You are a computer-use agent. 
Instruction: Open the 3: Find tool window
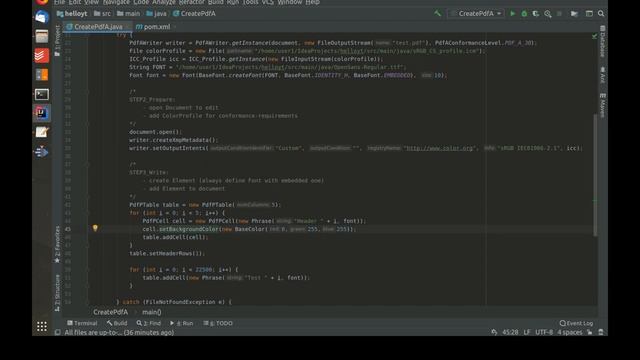pyautogui.click(x=149, y=323)
